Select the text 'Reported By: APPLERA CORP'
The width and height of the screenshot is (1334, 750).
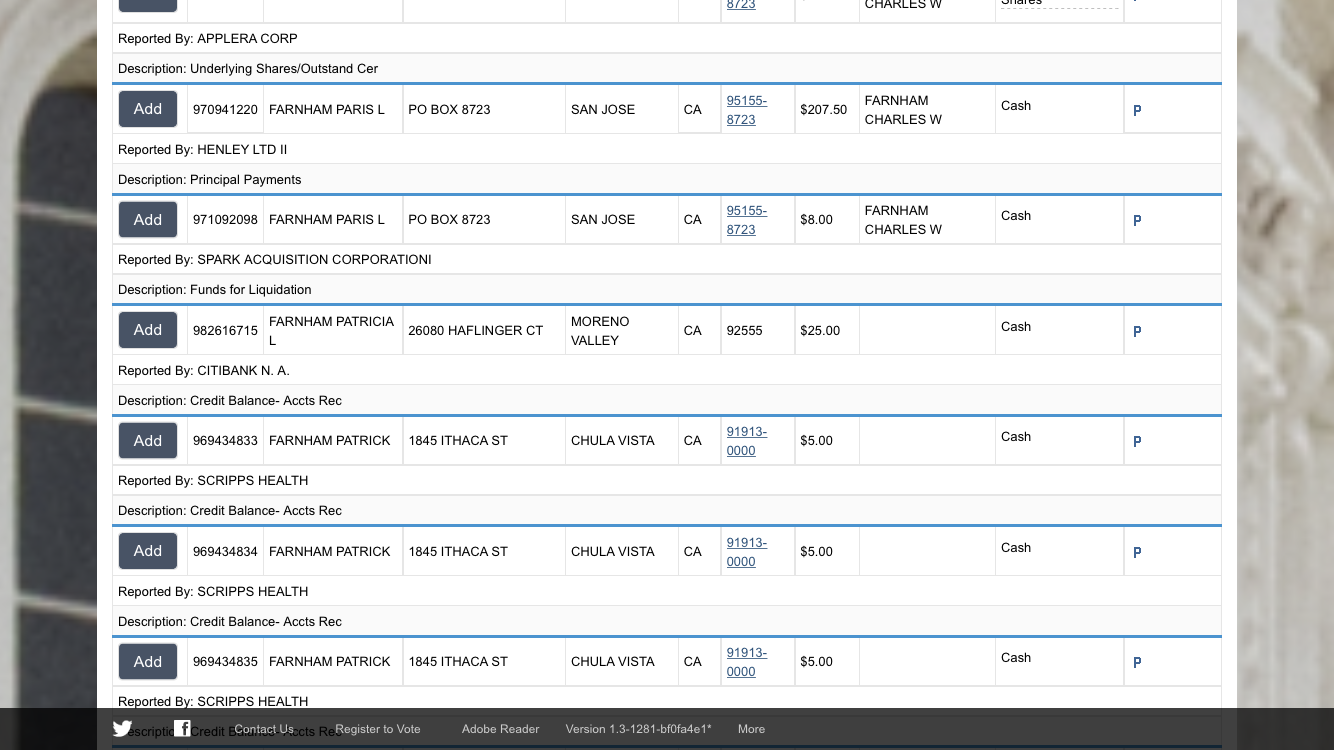pos(208,39)
